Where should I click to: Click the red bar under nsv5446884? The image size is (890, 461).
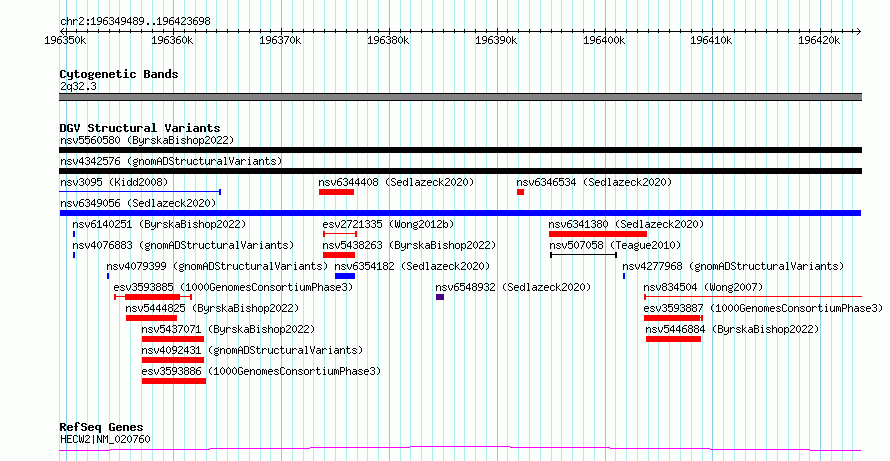673,339
